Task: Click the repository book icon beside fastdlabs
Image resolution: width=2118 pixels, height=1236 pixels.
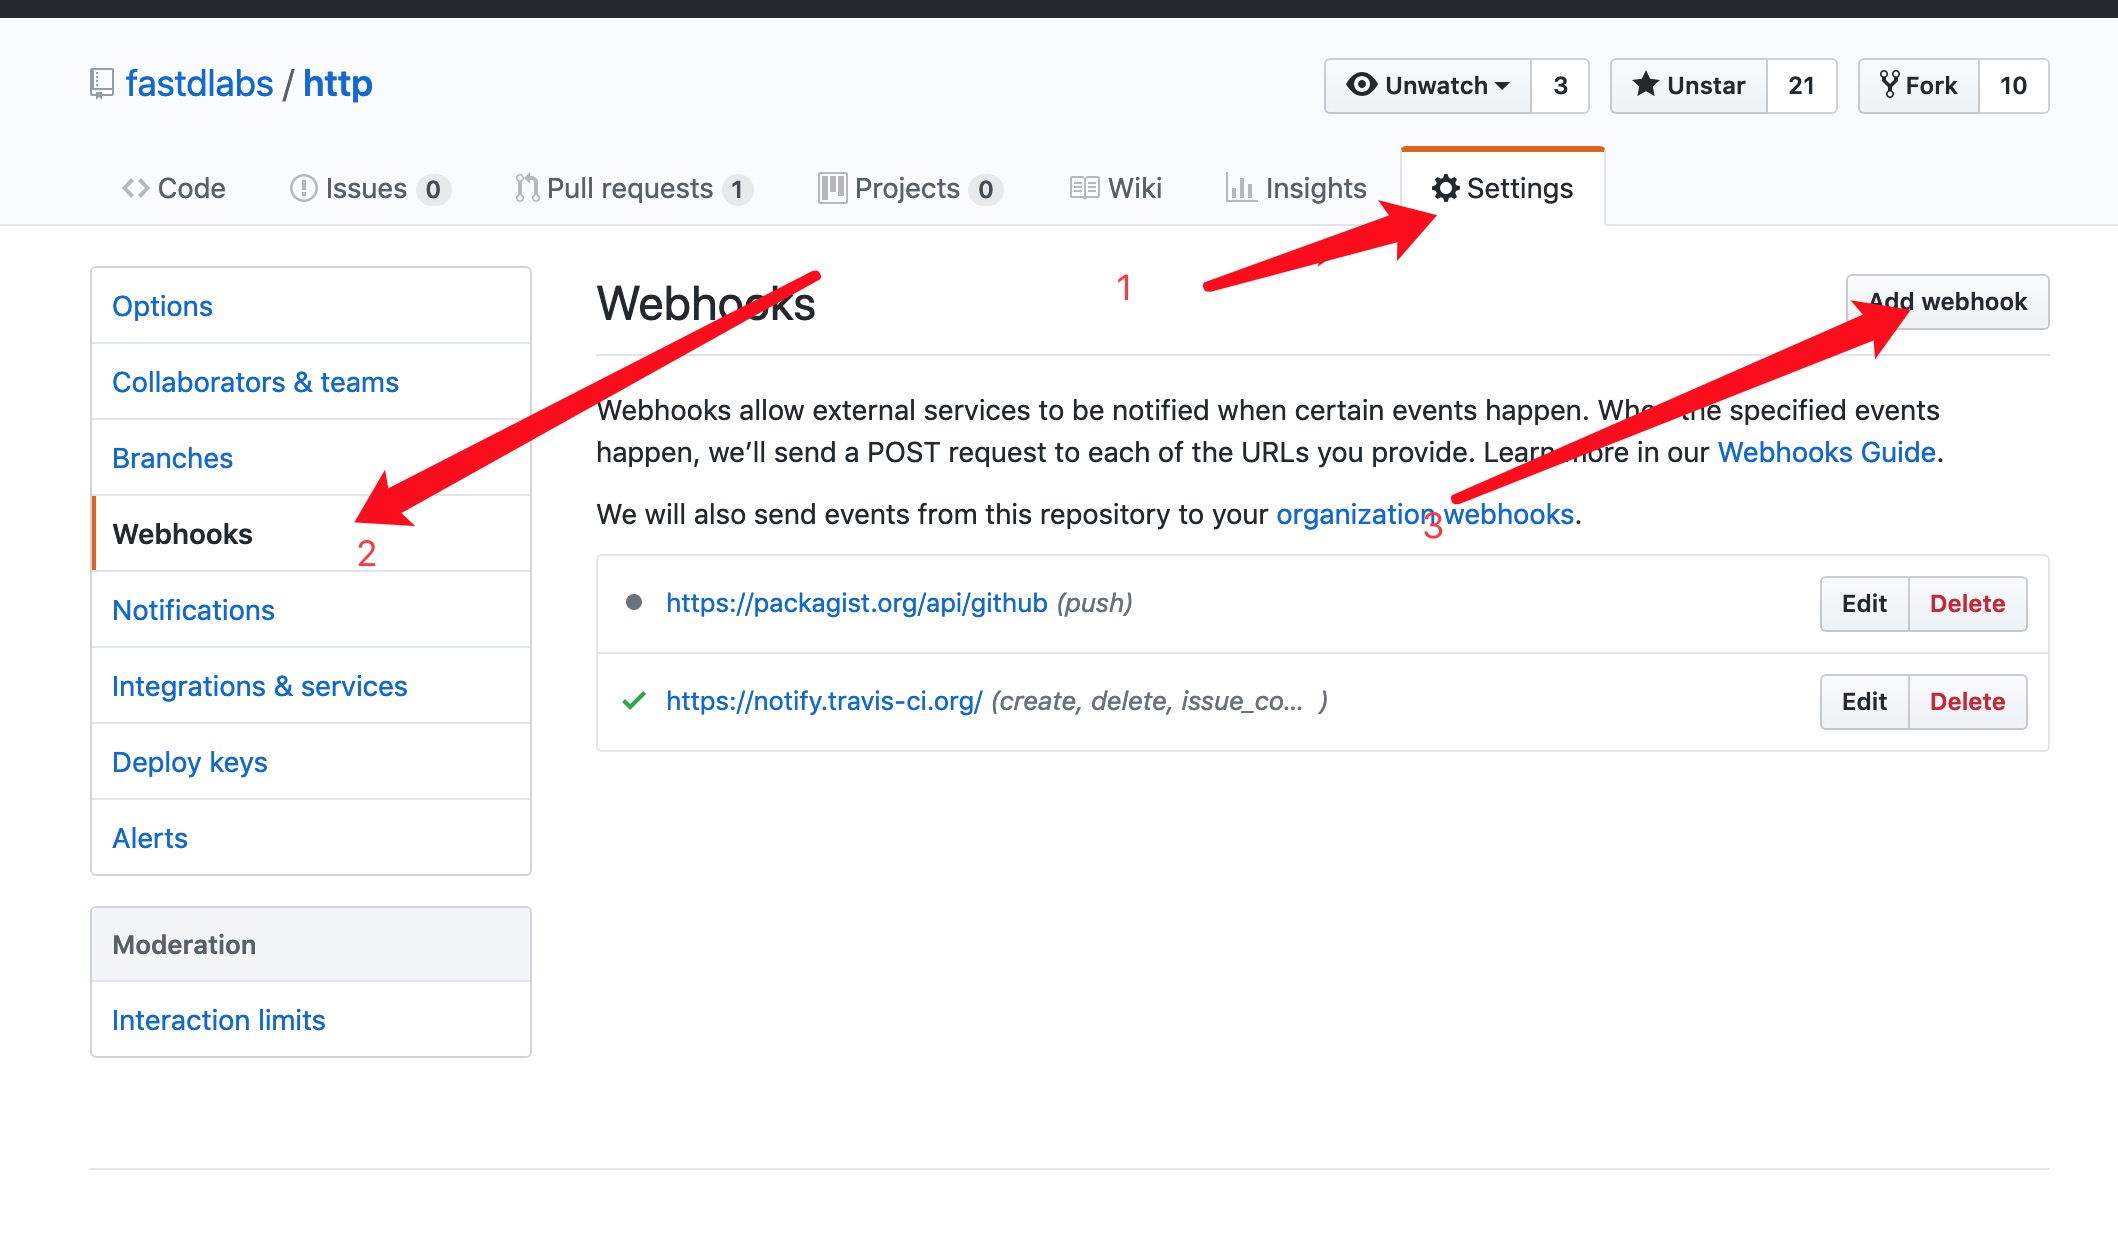Action: click(101, 84)
